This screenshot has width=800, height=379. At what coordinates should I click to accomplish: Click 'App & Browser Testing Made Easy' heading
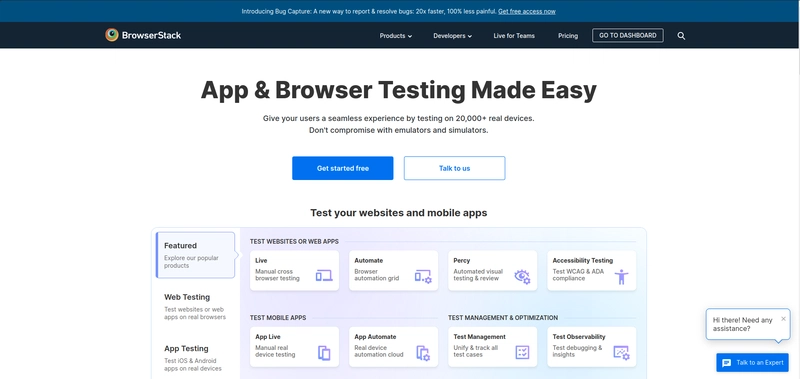pyautogui.click(x=398, y=90)
